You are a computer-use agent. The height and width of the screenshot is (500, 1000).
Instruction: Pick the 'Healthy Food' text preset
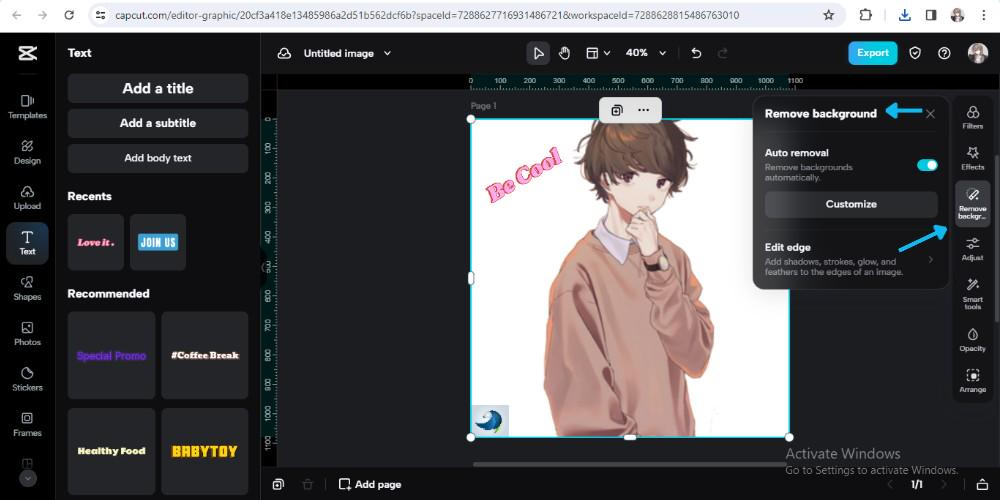(112, 452)
